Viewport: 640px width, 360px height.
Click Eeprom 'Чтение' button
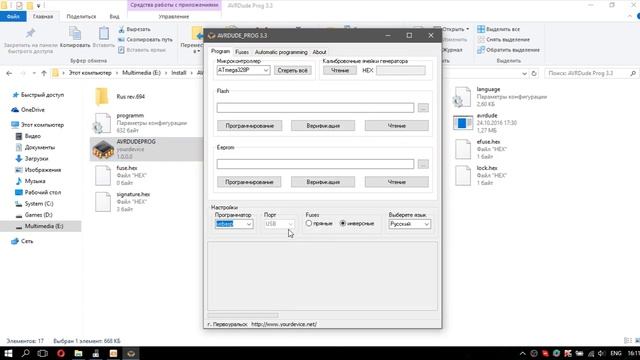(x=397, y=182)
